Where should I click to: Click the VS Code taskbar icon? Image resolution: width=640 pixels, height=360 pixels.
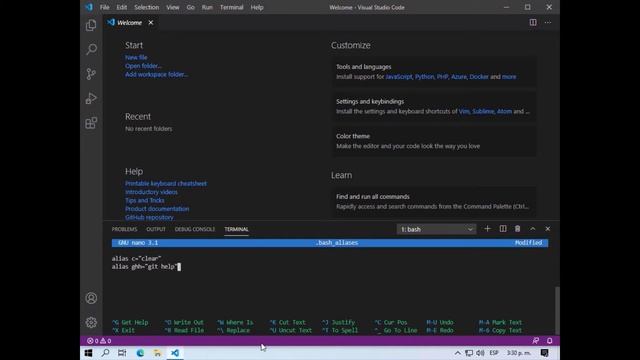pyautogui.click(x=175, y=353)
